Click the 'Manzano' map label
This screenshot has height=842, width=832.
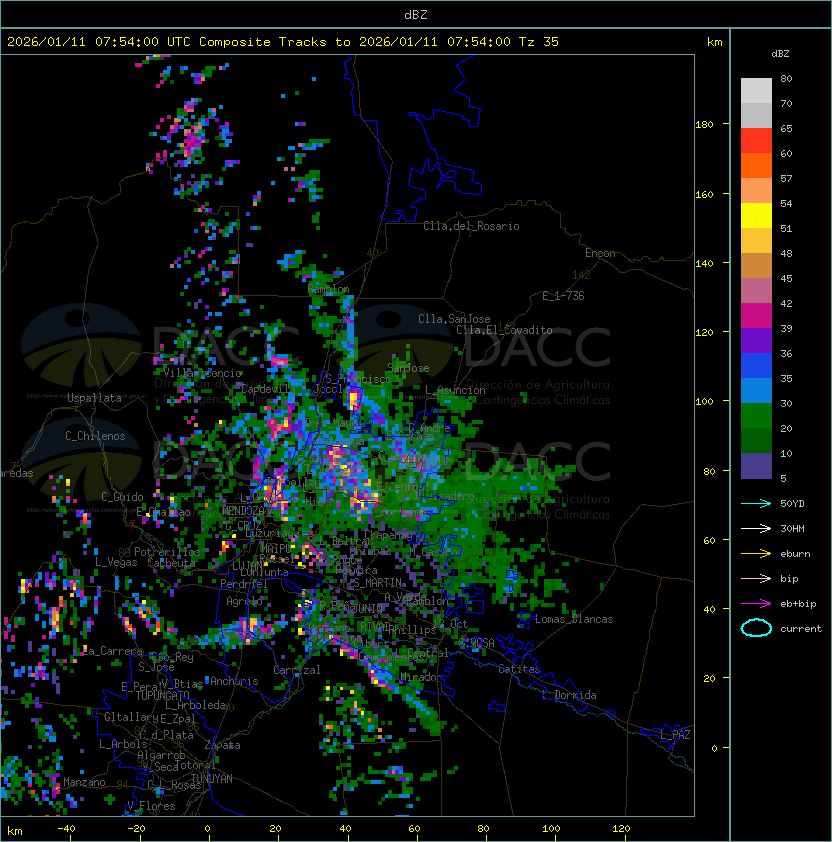(84, 782)
